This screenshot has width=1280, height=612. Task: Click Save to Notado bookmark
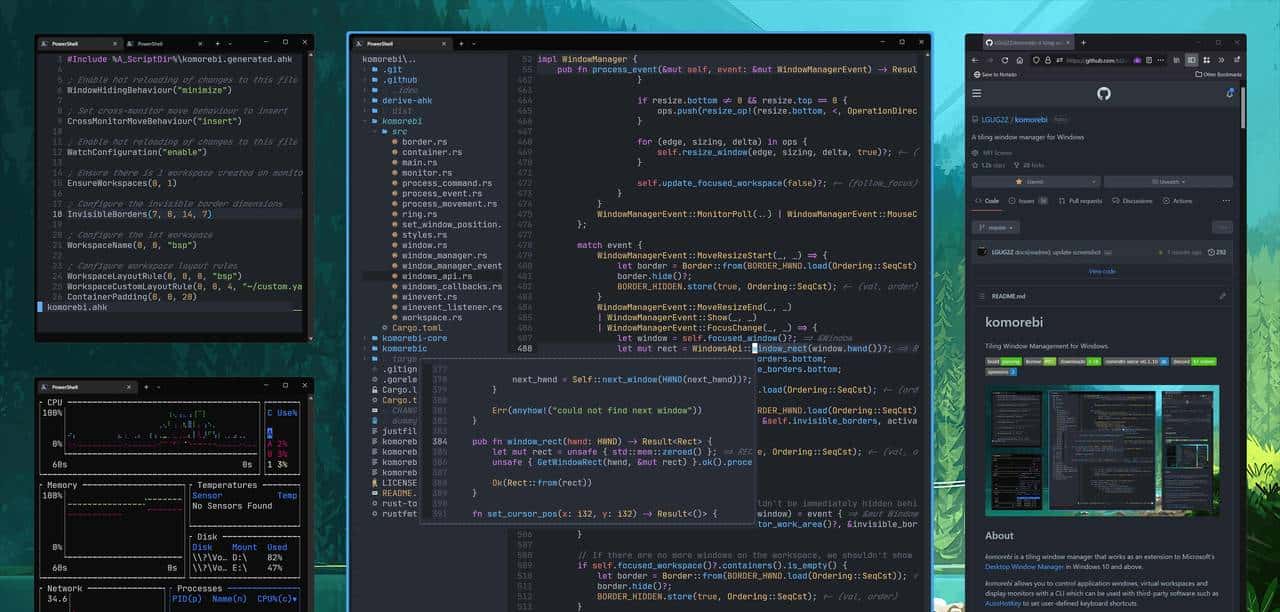pos(995,74)
